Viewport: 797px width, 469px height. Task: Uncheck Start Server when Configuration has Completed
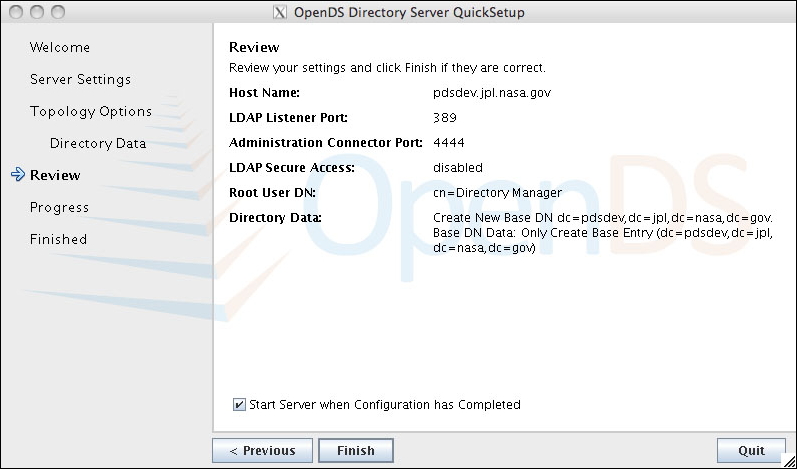pyautogui.click(x=238, y=404)
